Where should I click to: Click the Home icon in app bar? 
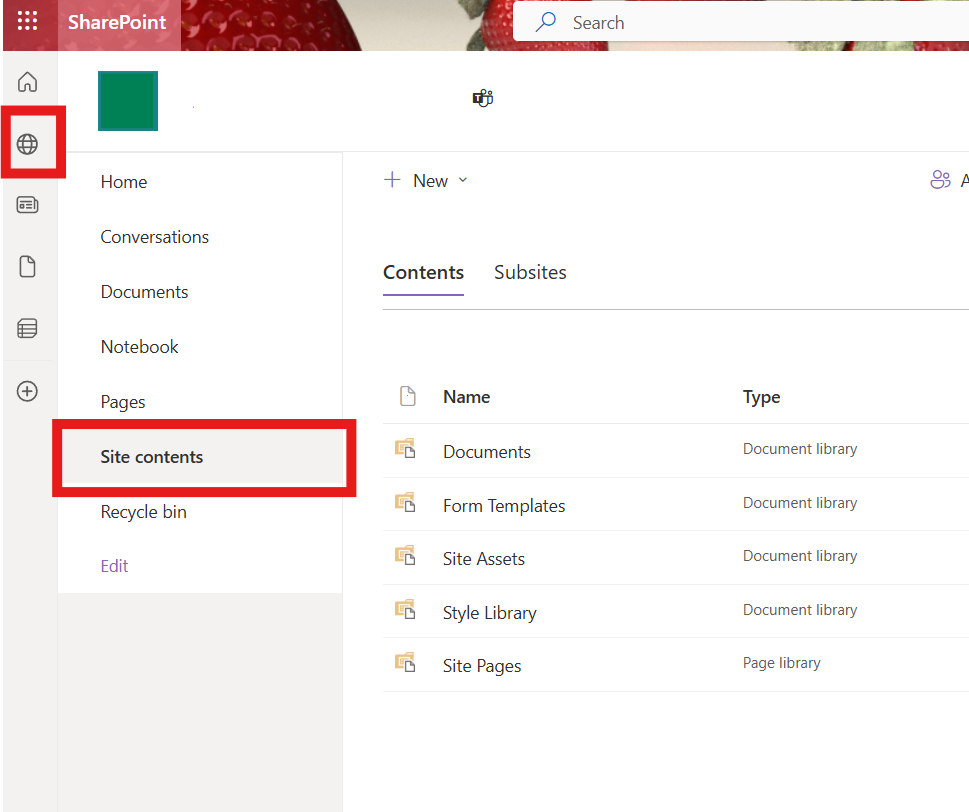(28, 82)
